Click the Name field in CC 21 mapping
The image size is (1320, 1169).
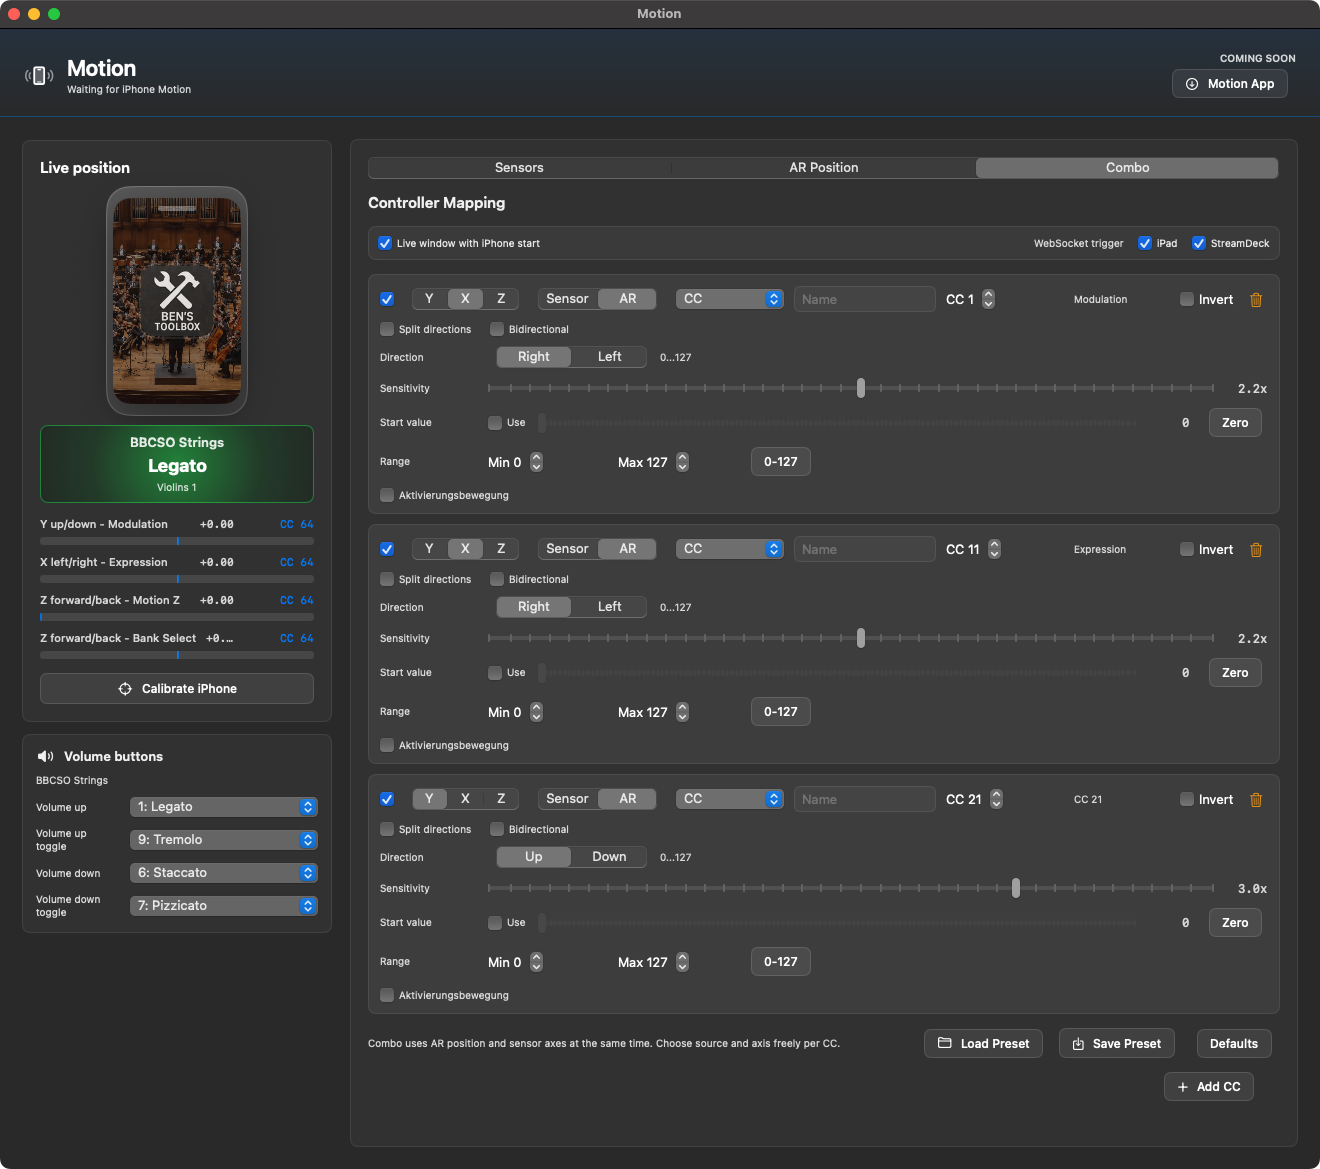[865, 799]
